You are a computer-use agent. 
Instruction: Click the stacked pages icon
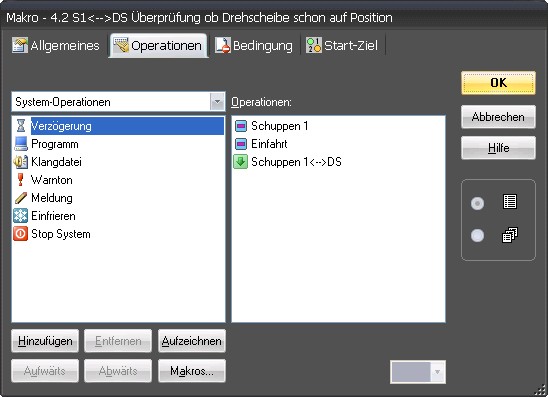pos(510,235)
